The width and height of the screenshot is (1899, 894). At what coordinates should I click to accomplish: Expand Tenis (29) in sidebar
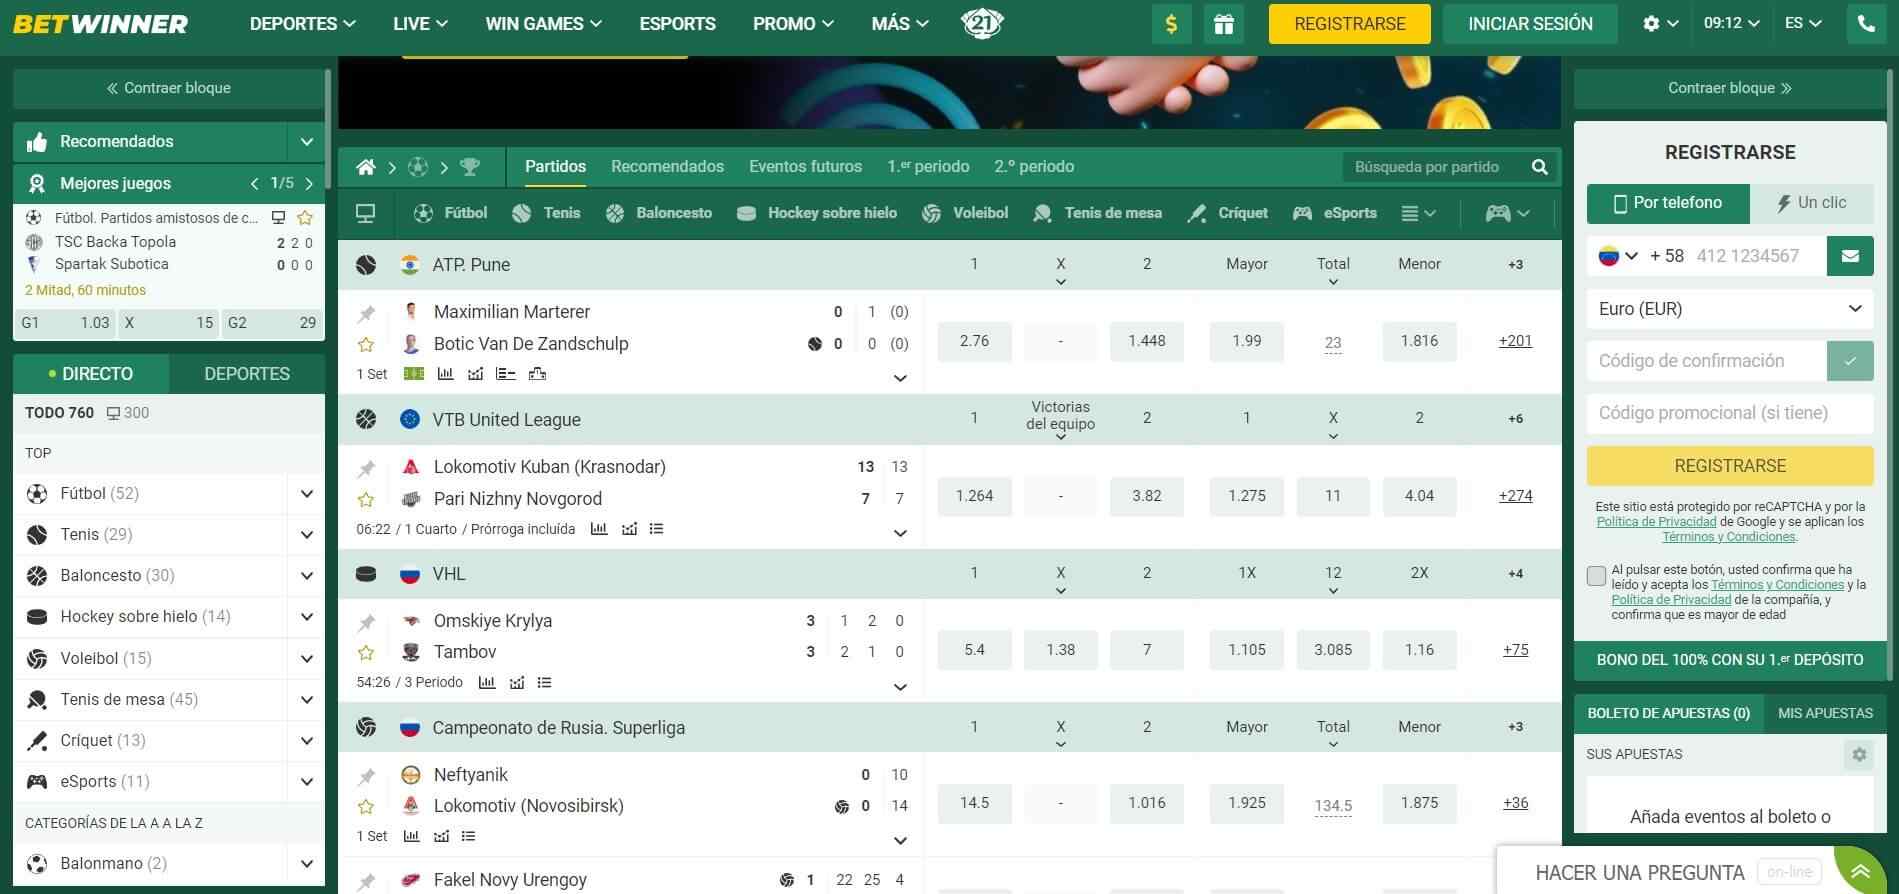click(307, 535)
